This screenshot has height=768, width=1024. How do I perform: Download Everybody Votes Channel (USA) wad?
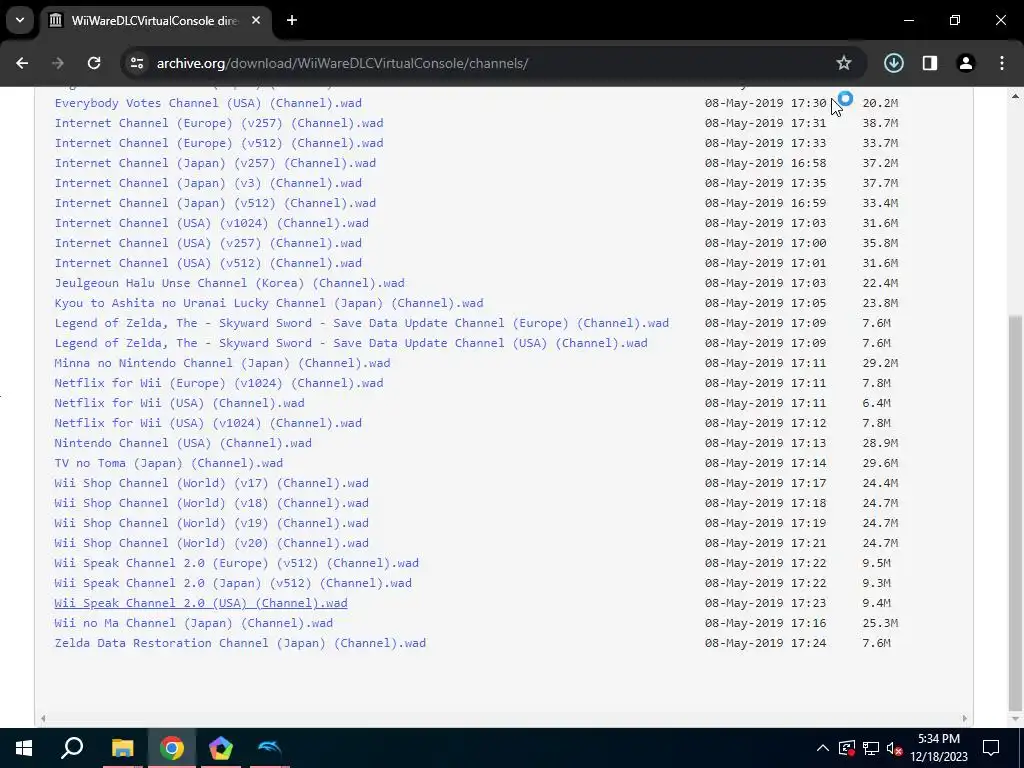point(208,103)
